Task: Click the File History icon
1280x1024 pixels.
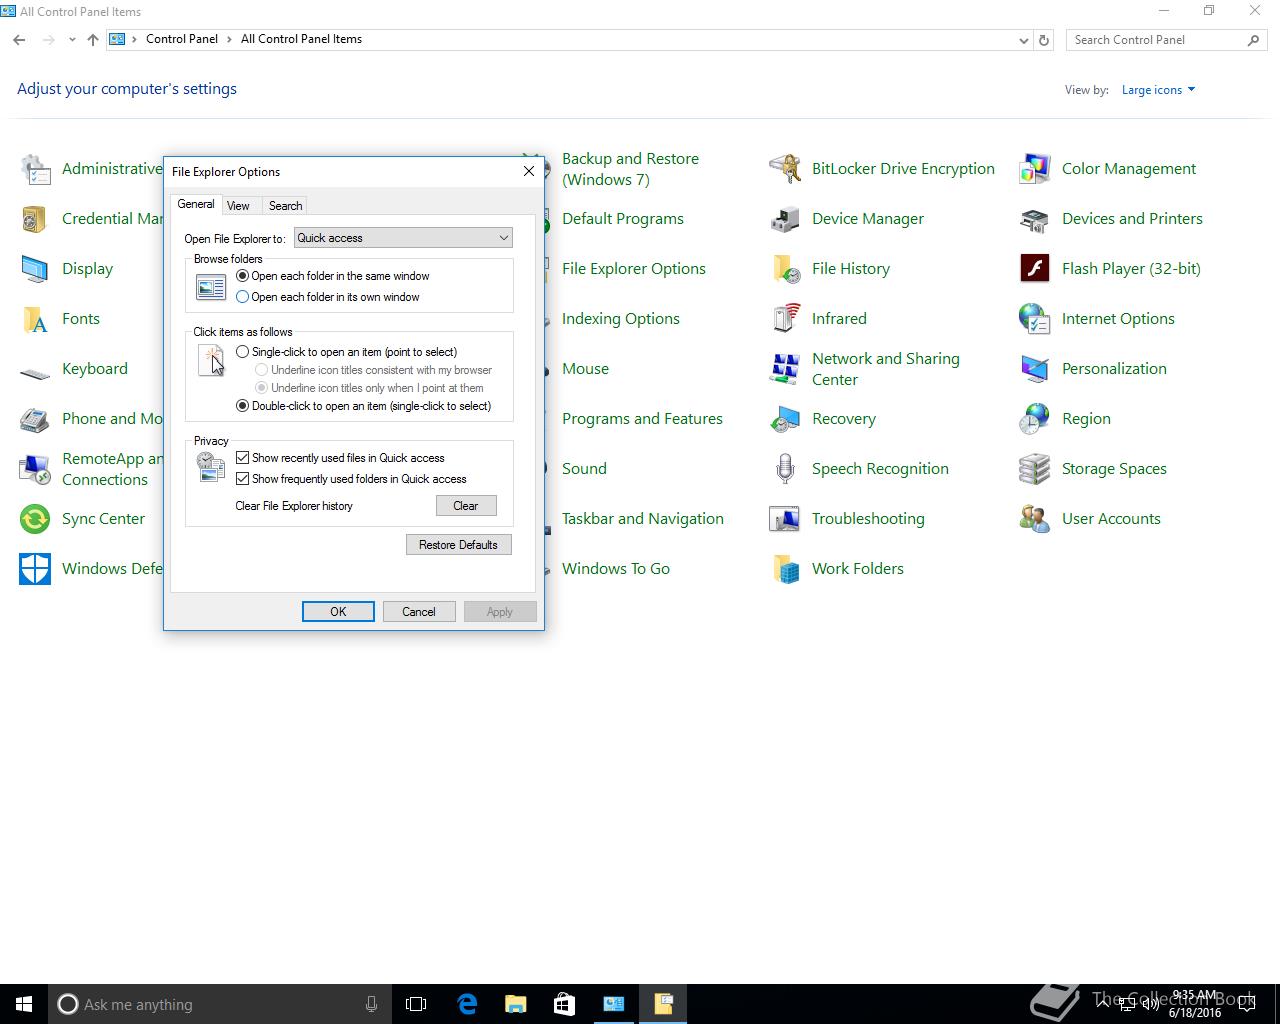Action: tap(785, 269)
